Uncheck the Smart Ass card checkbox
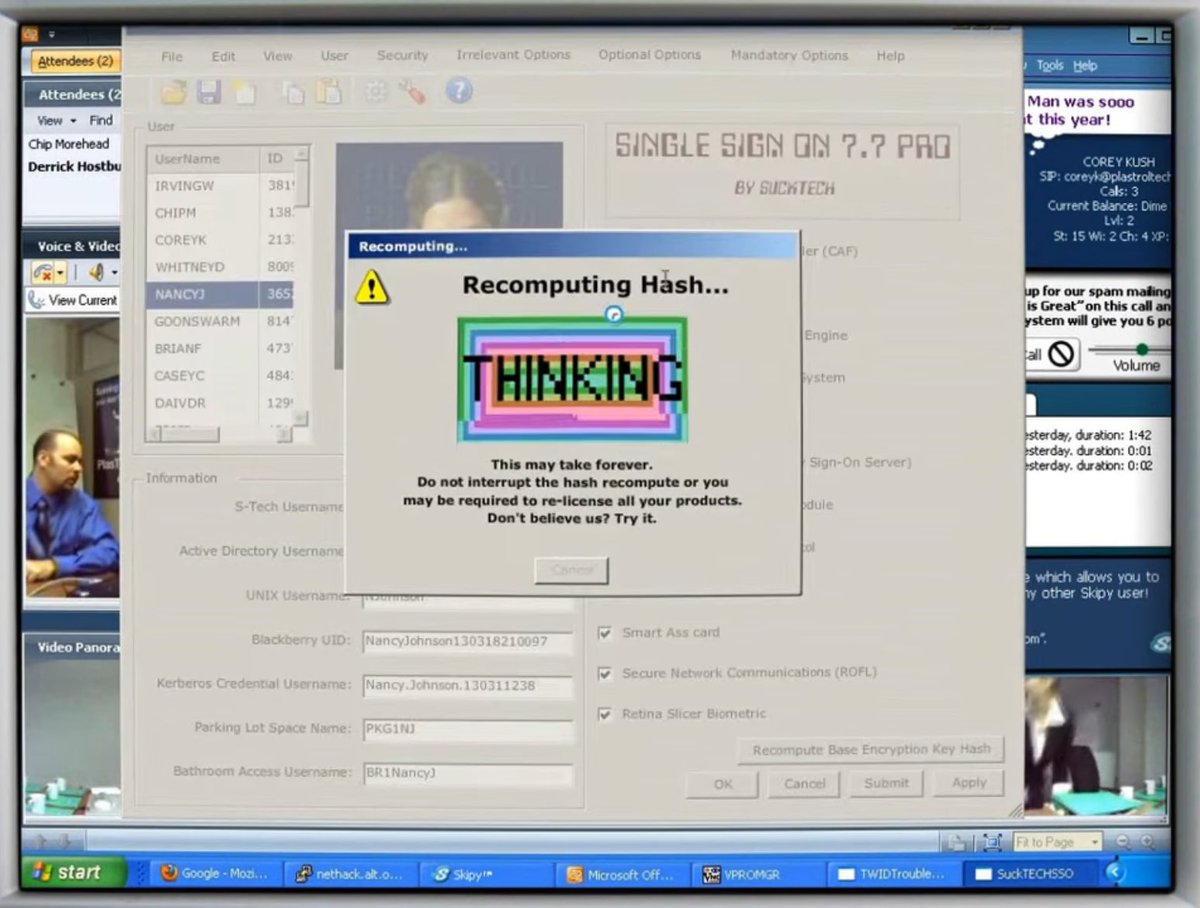Viewport: 1200px width, 908px height. (604, 632)
